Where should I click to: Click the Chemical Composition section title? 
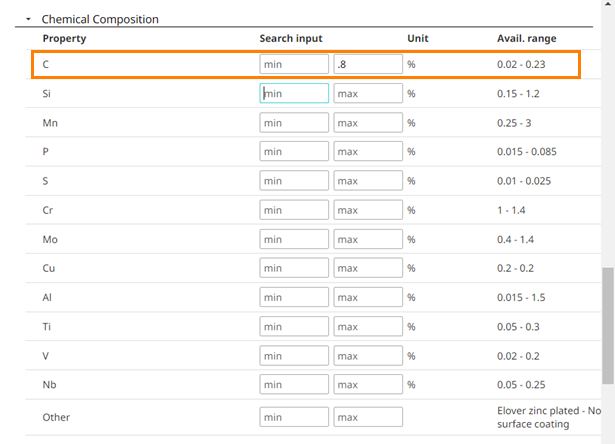pos(100,19)
